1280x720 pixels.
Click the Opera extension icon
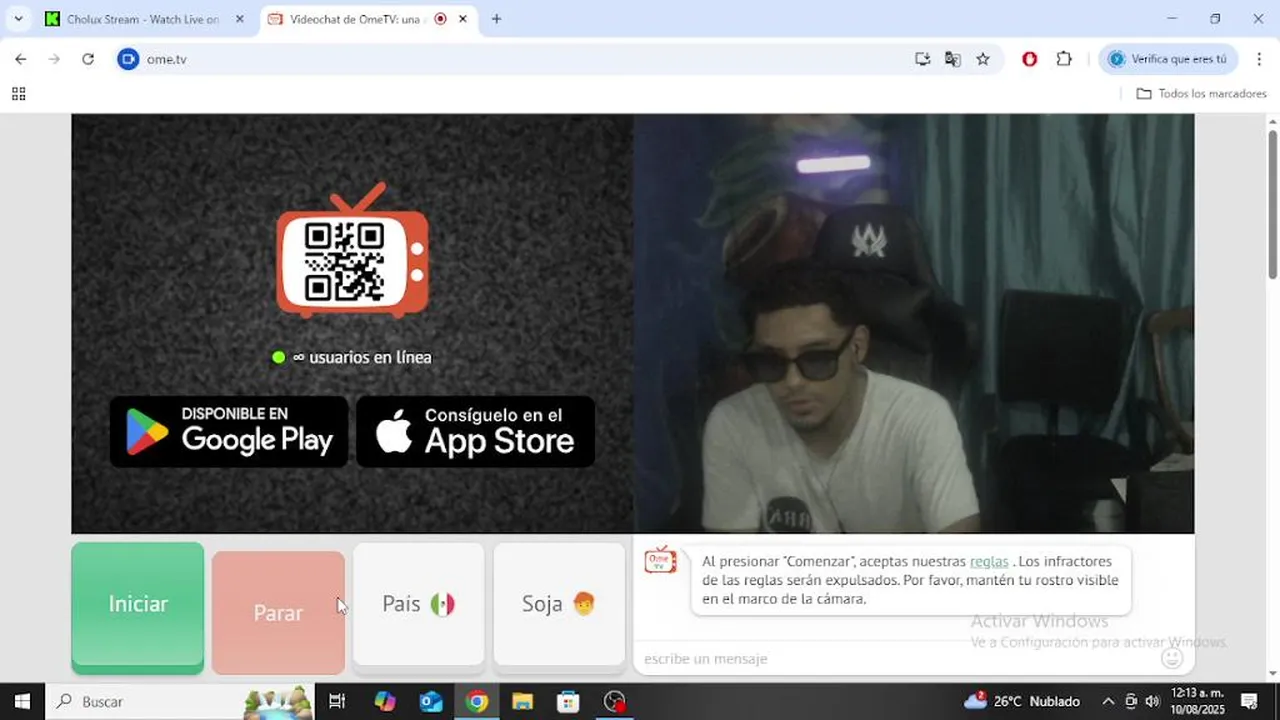tap(1029, 59)
